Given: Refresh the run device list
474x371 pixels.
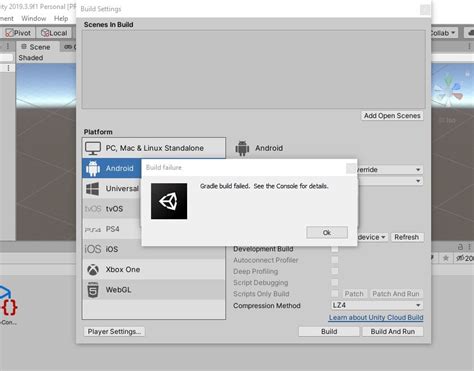Looking at the screenshot, I should pos(407,237).
